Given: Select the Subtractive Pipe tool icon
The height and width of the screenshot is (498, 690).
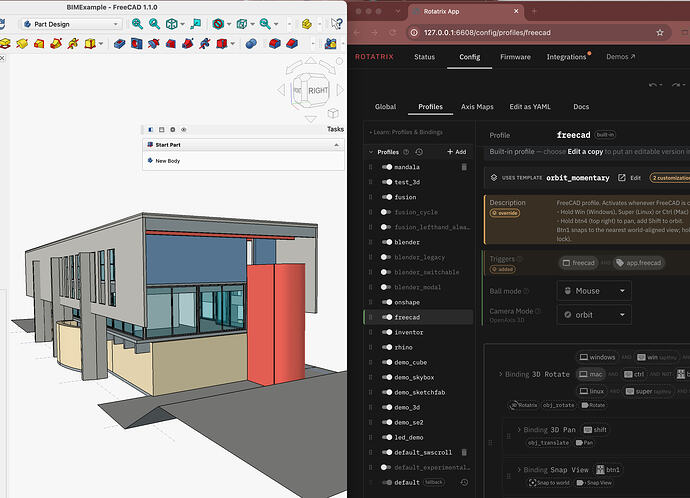Looking at the screenshot, I should tap(187, 44).
